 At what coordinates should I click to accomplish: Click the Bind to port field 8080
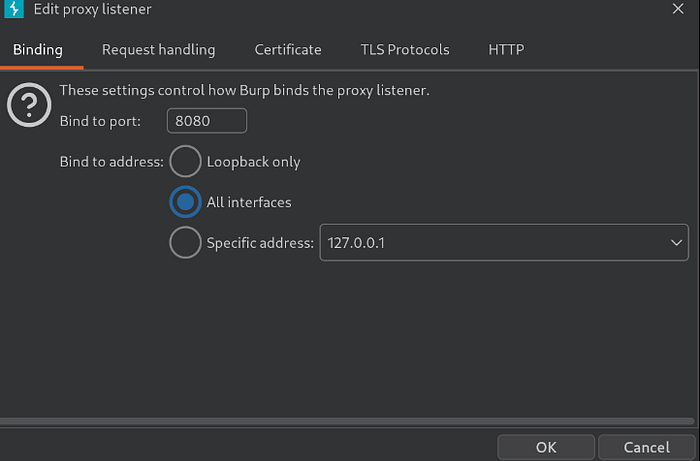(207, 121)
